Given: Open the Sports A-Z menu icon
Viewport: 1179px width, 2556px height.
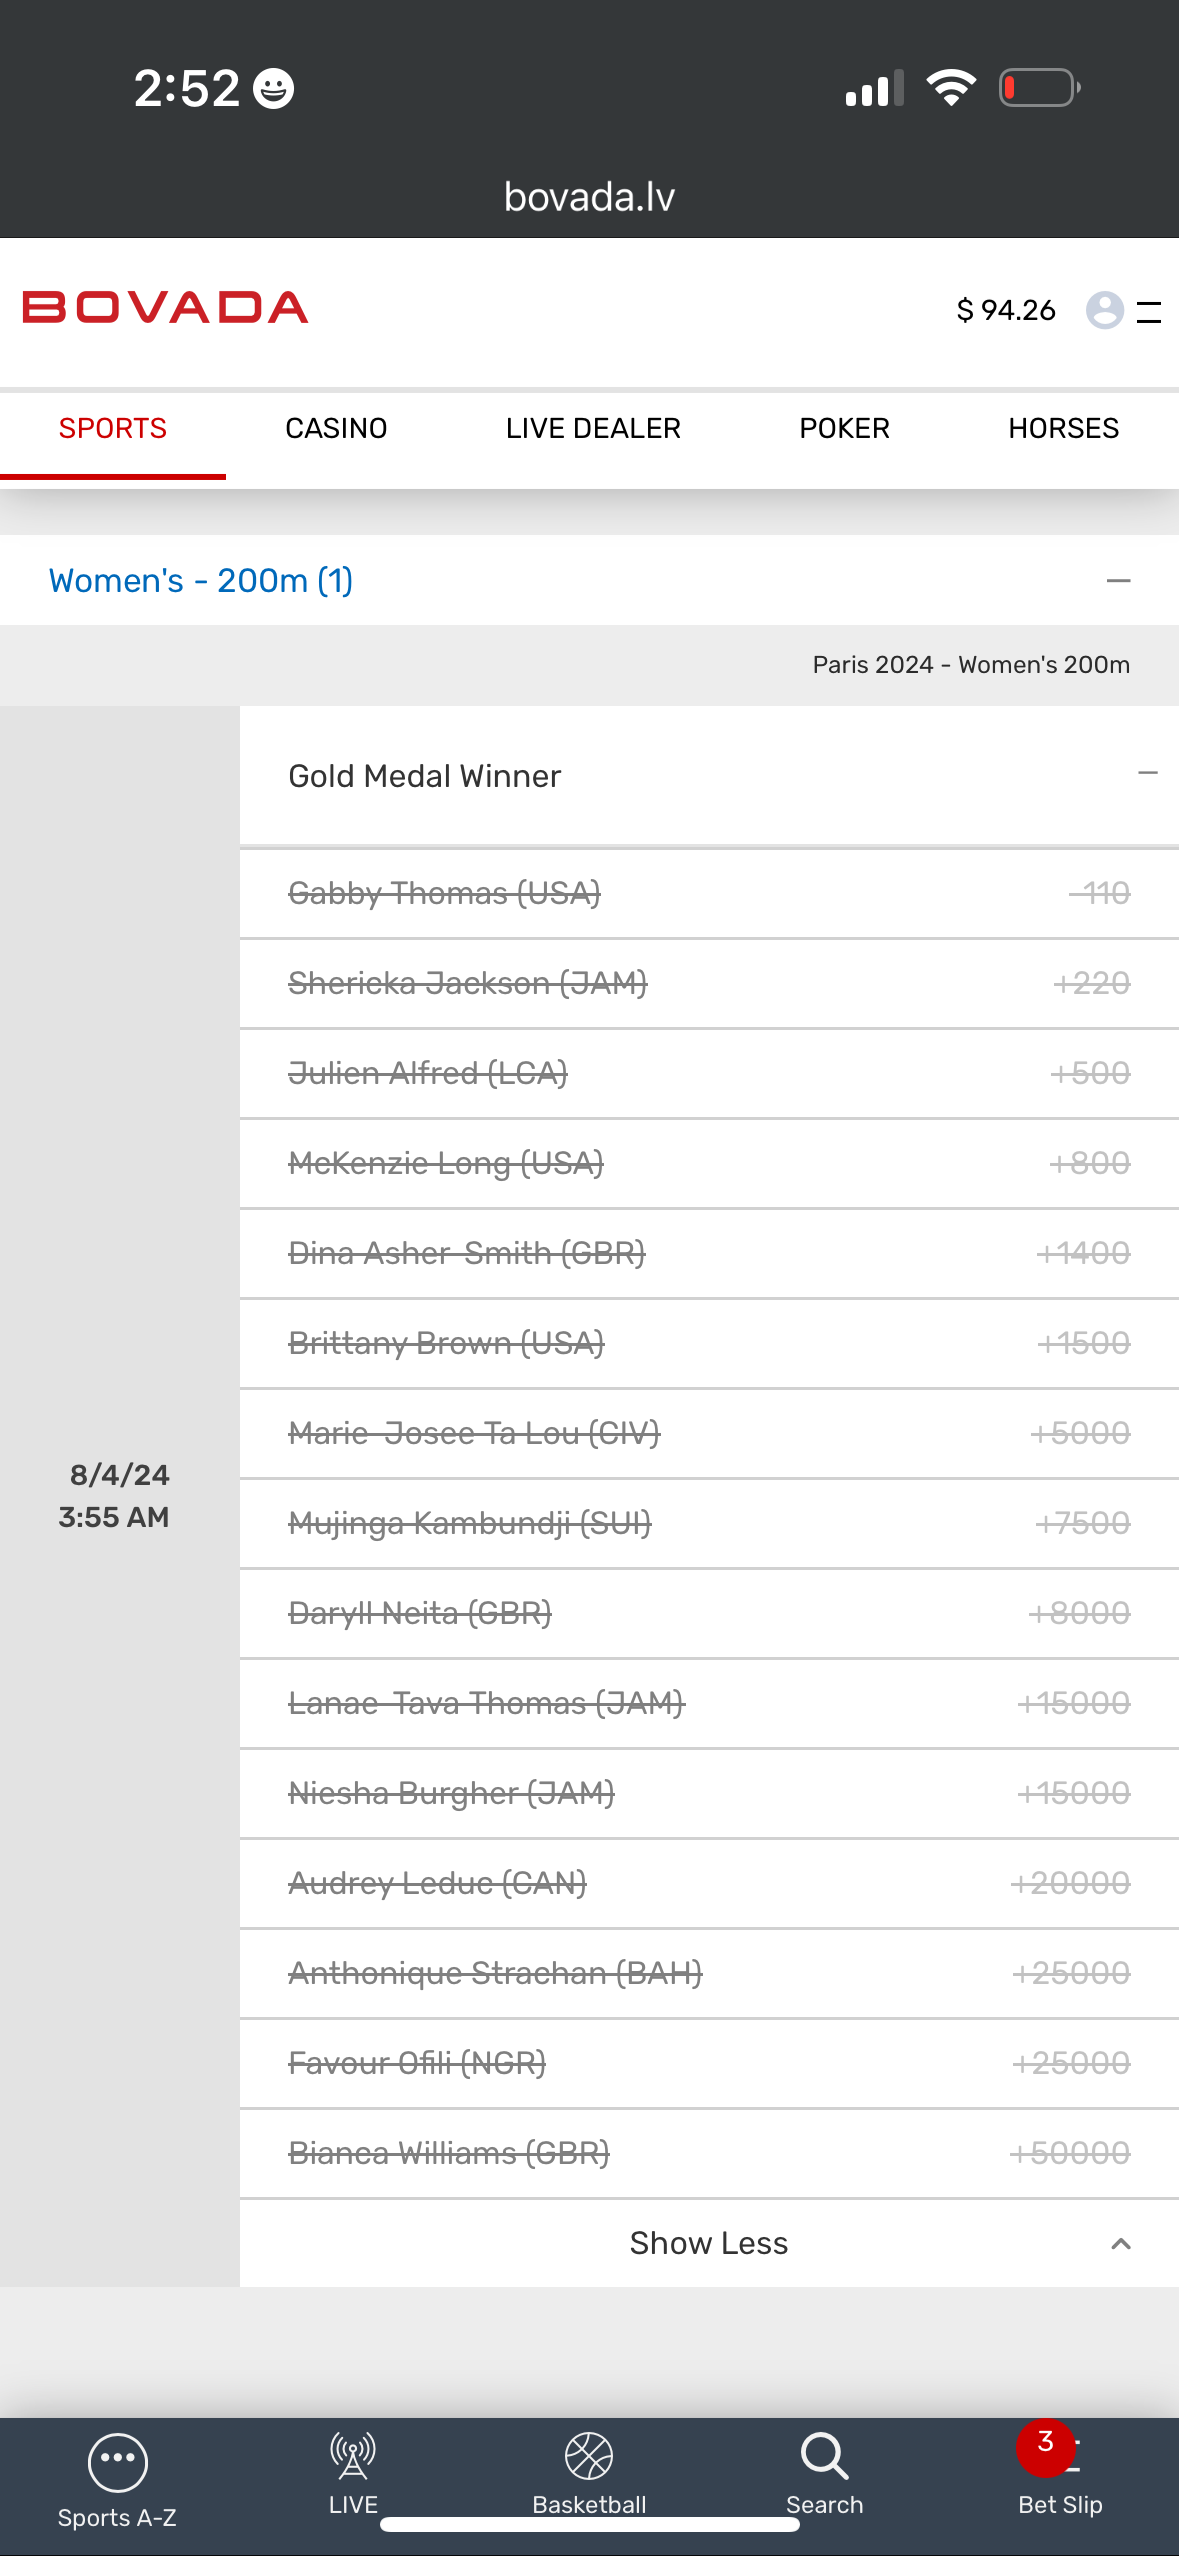Looking at the screenshot, I should tap(117, 2464).
